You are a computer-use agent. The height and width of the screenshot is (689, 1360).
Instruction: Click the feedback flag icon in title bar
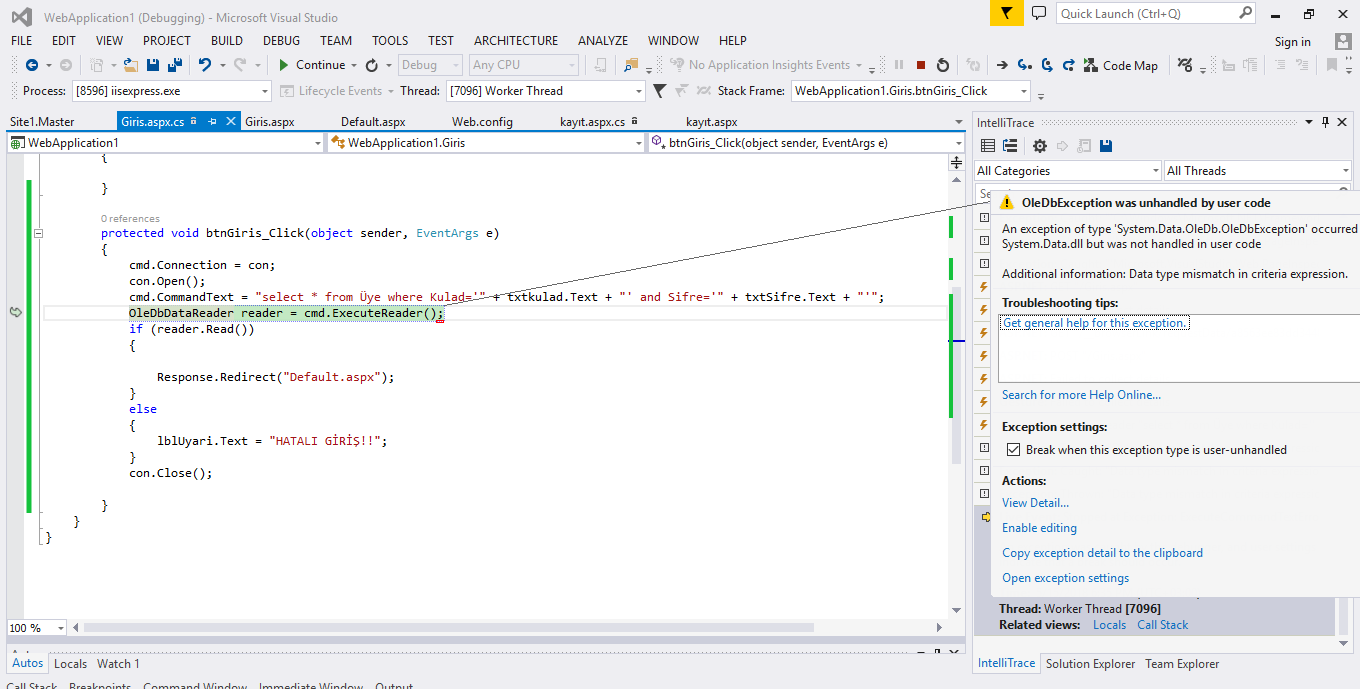click(x=1007, y=13)
